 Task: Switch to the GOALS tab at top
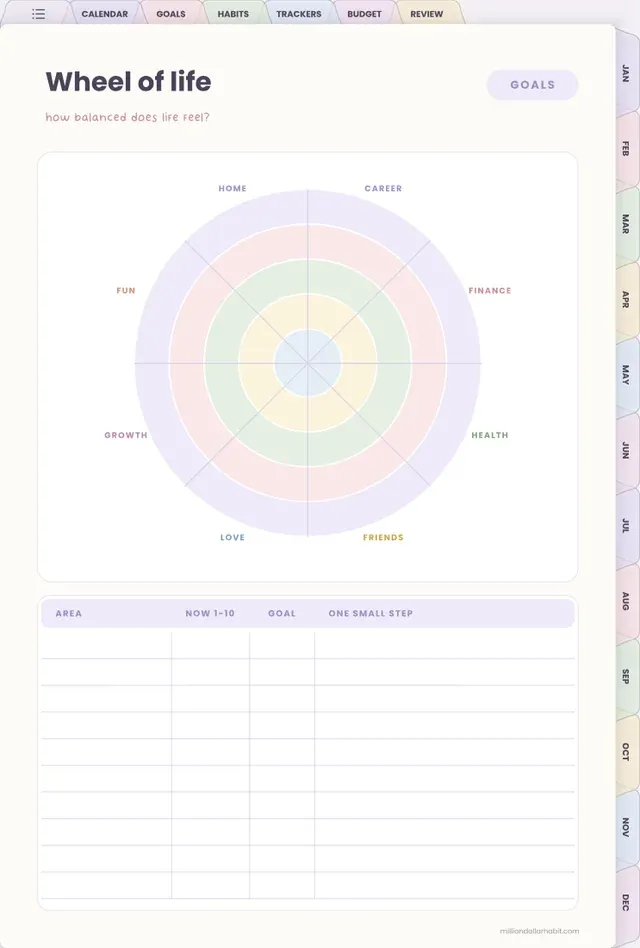[x=171, y=13]
